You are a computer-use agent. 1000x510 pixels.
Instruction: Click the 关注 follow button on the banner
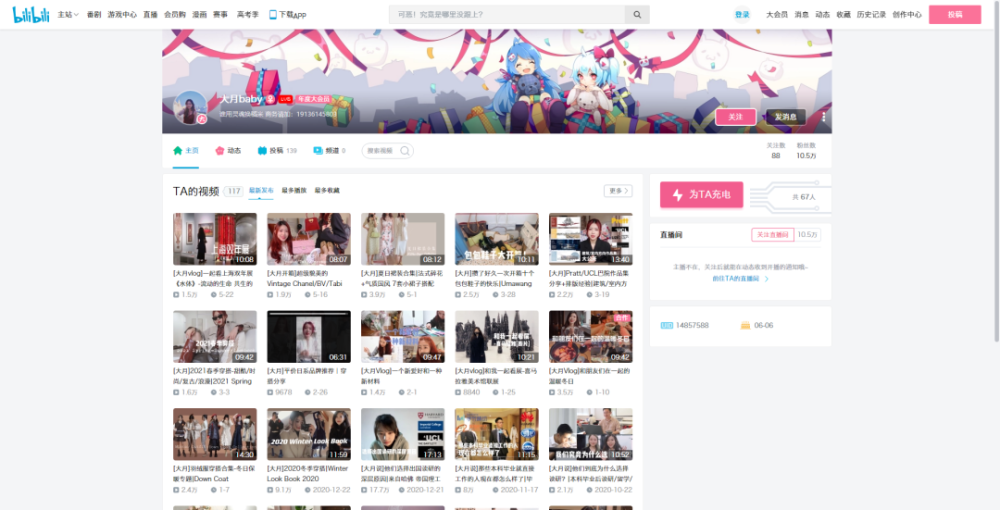tap(736, 117)
